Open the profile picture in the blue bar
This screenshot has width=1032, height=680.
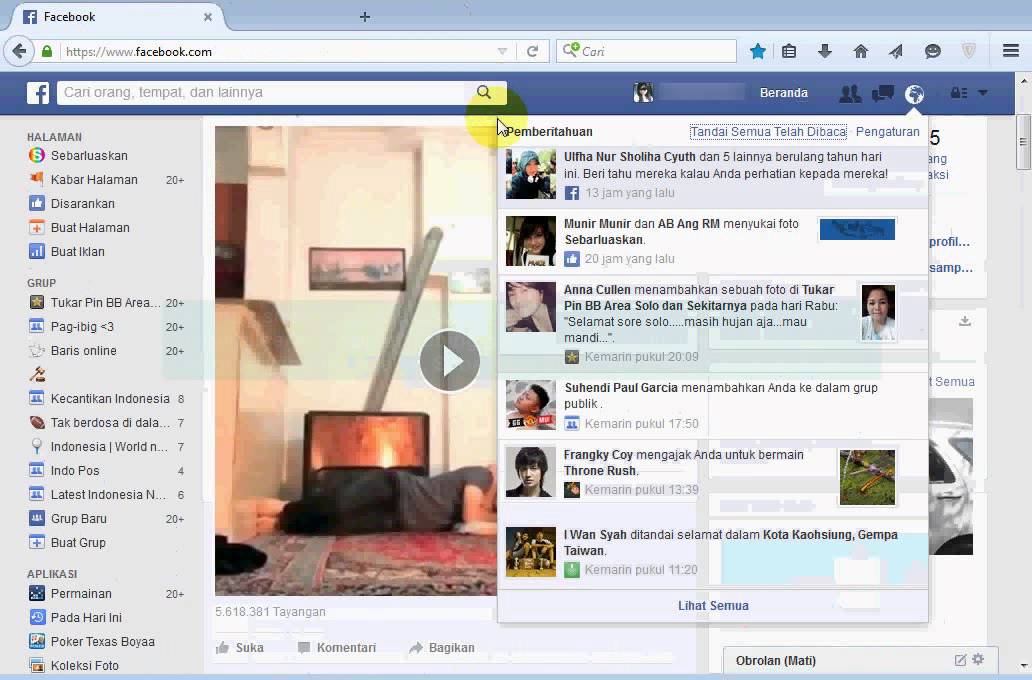(643, 92)
